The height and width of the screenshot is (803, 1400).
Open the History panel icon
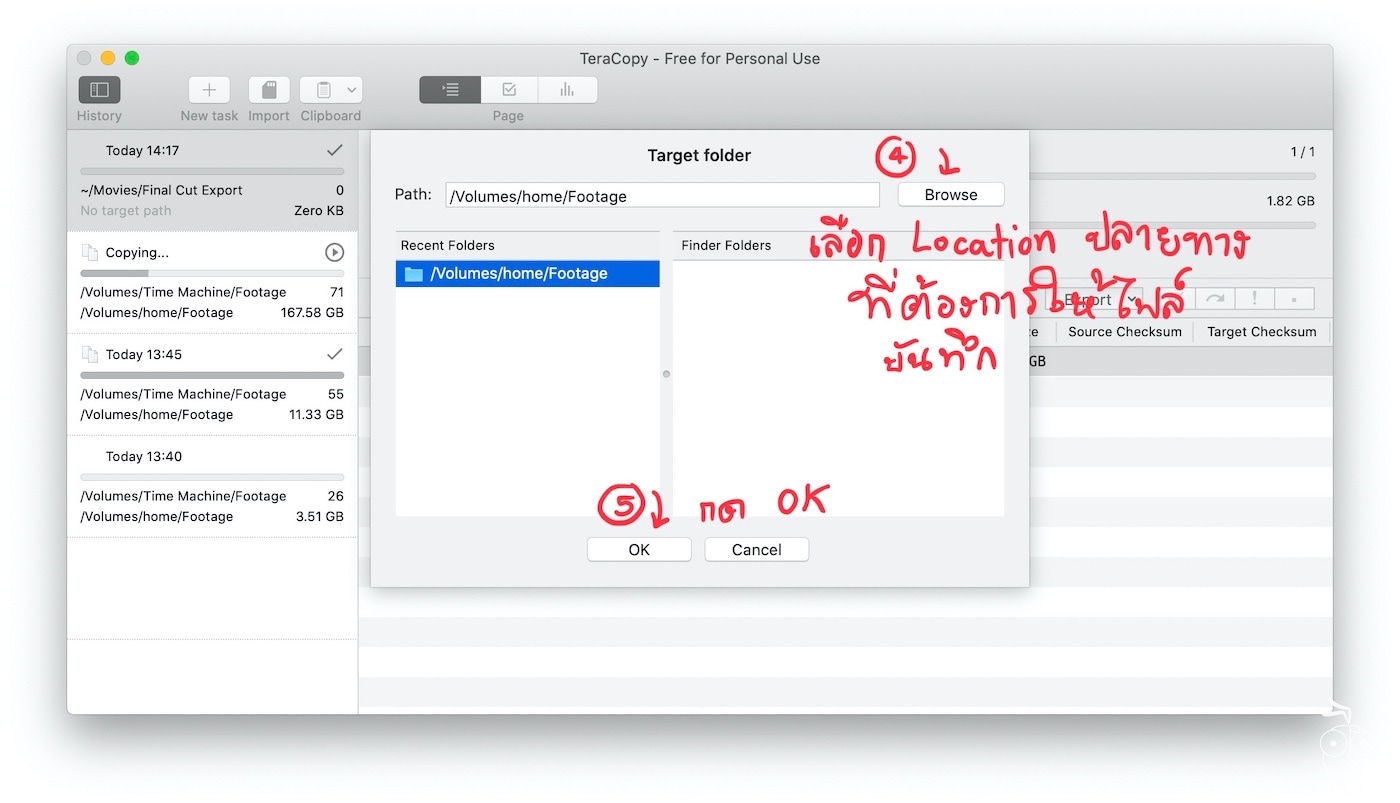pyautogui.click(x=99, y=89)
